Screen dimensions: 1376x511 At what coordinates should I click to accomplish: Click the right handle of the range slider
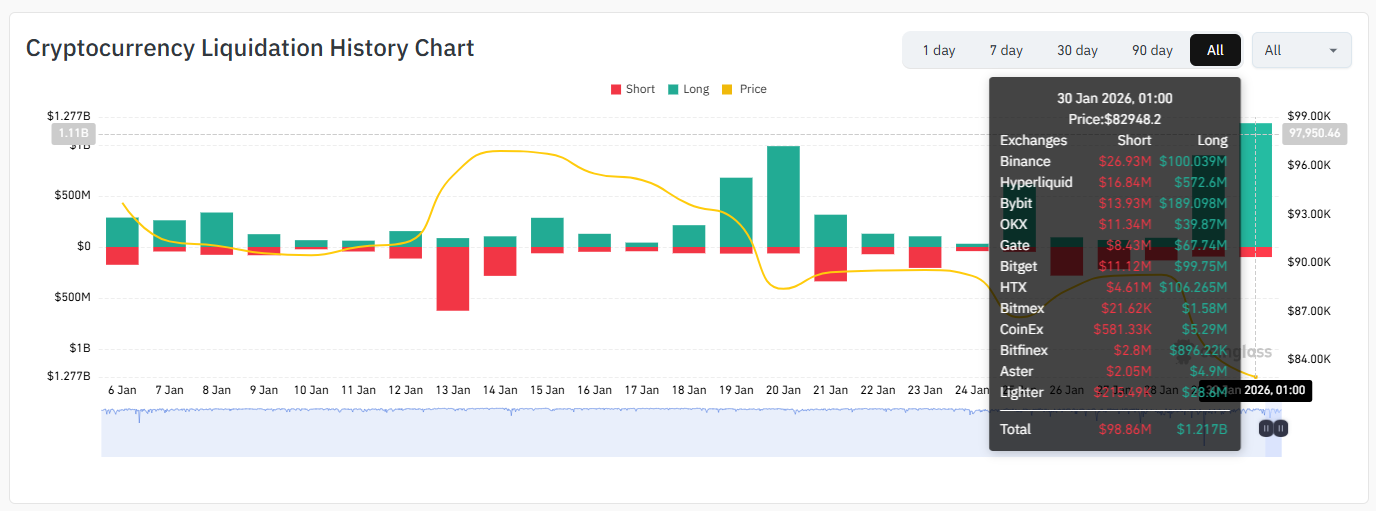(1281, 428)
